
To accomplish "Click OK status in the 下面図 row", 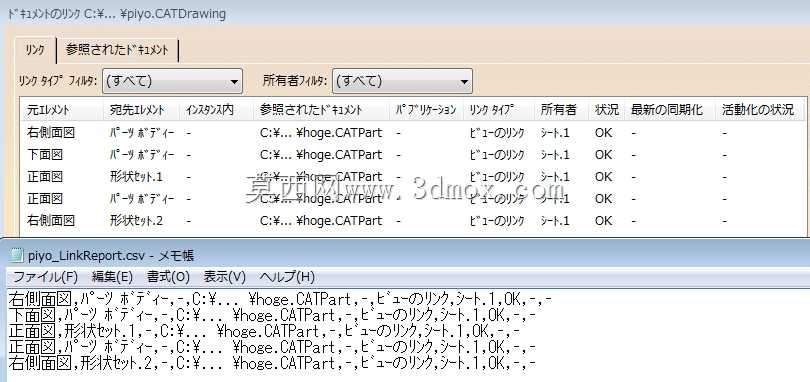I will tap(603, 155).
